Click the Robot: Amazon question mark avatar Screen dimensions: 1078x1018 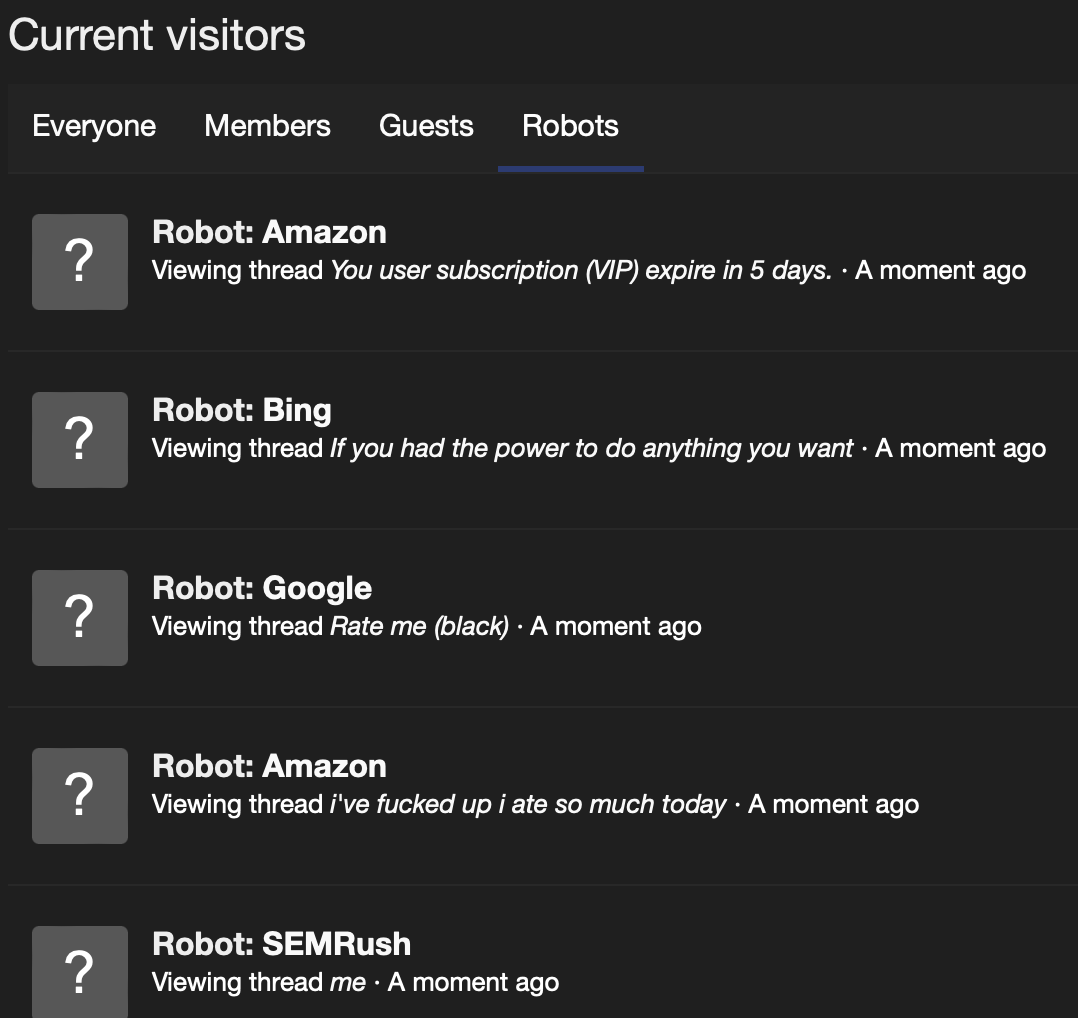80,261
